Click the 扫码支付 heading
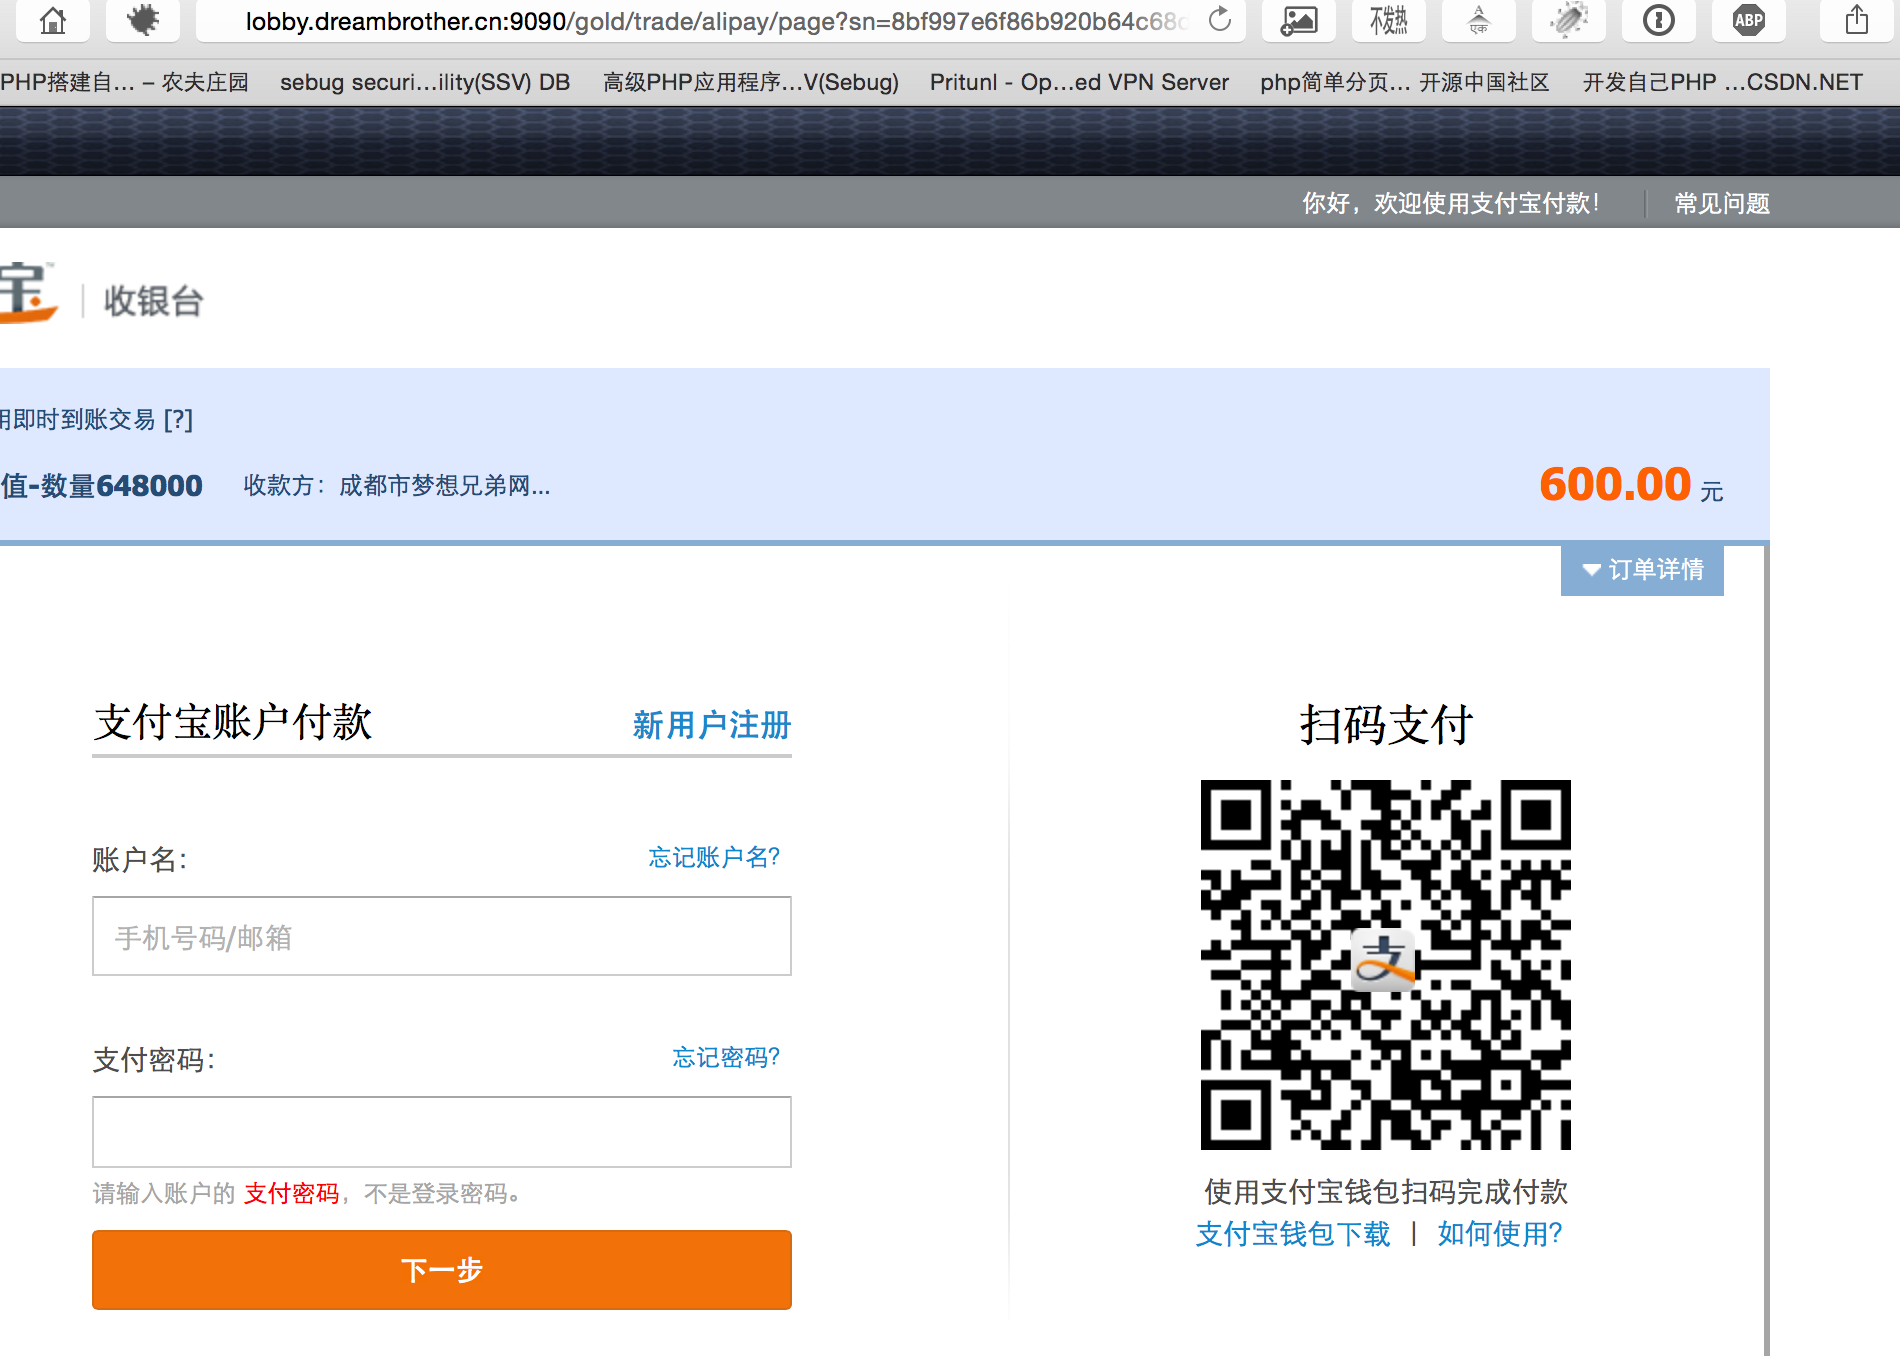1900x1356 pixels. click(1386, 725)
